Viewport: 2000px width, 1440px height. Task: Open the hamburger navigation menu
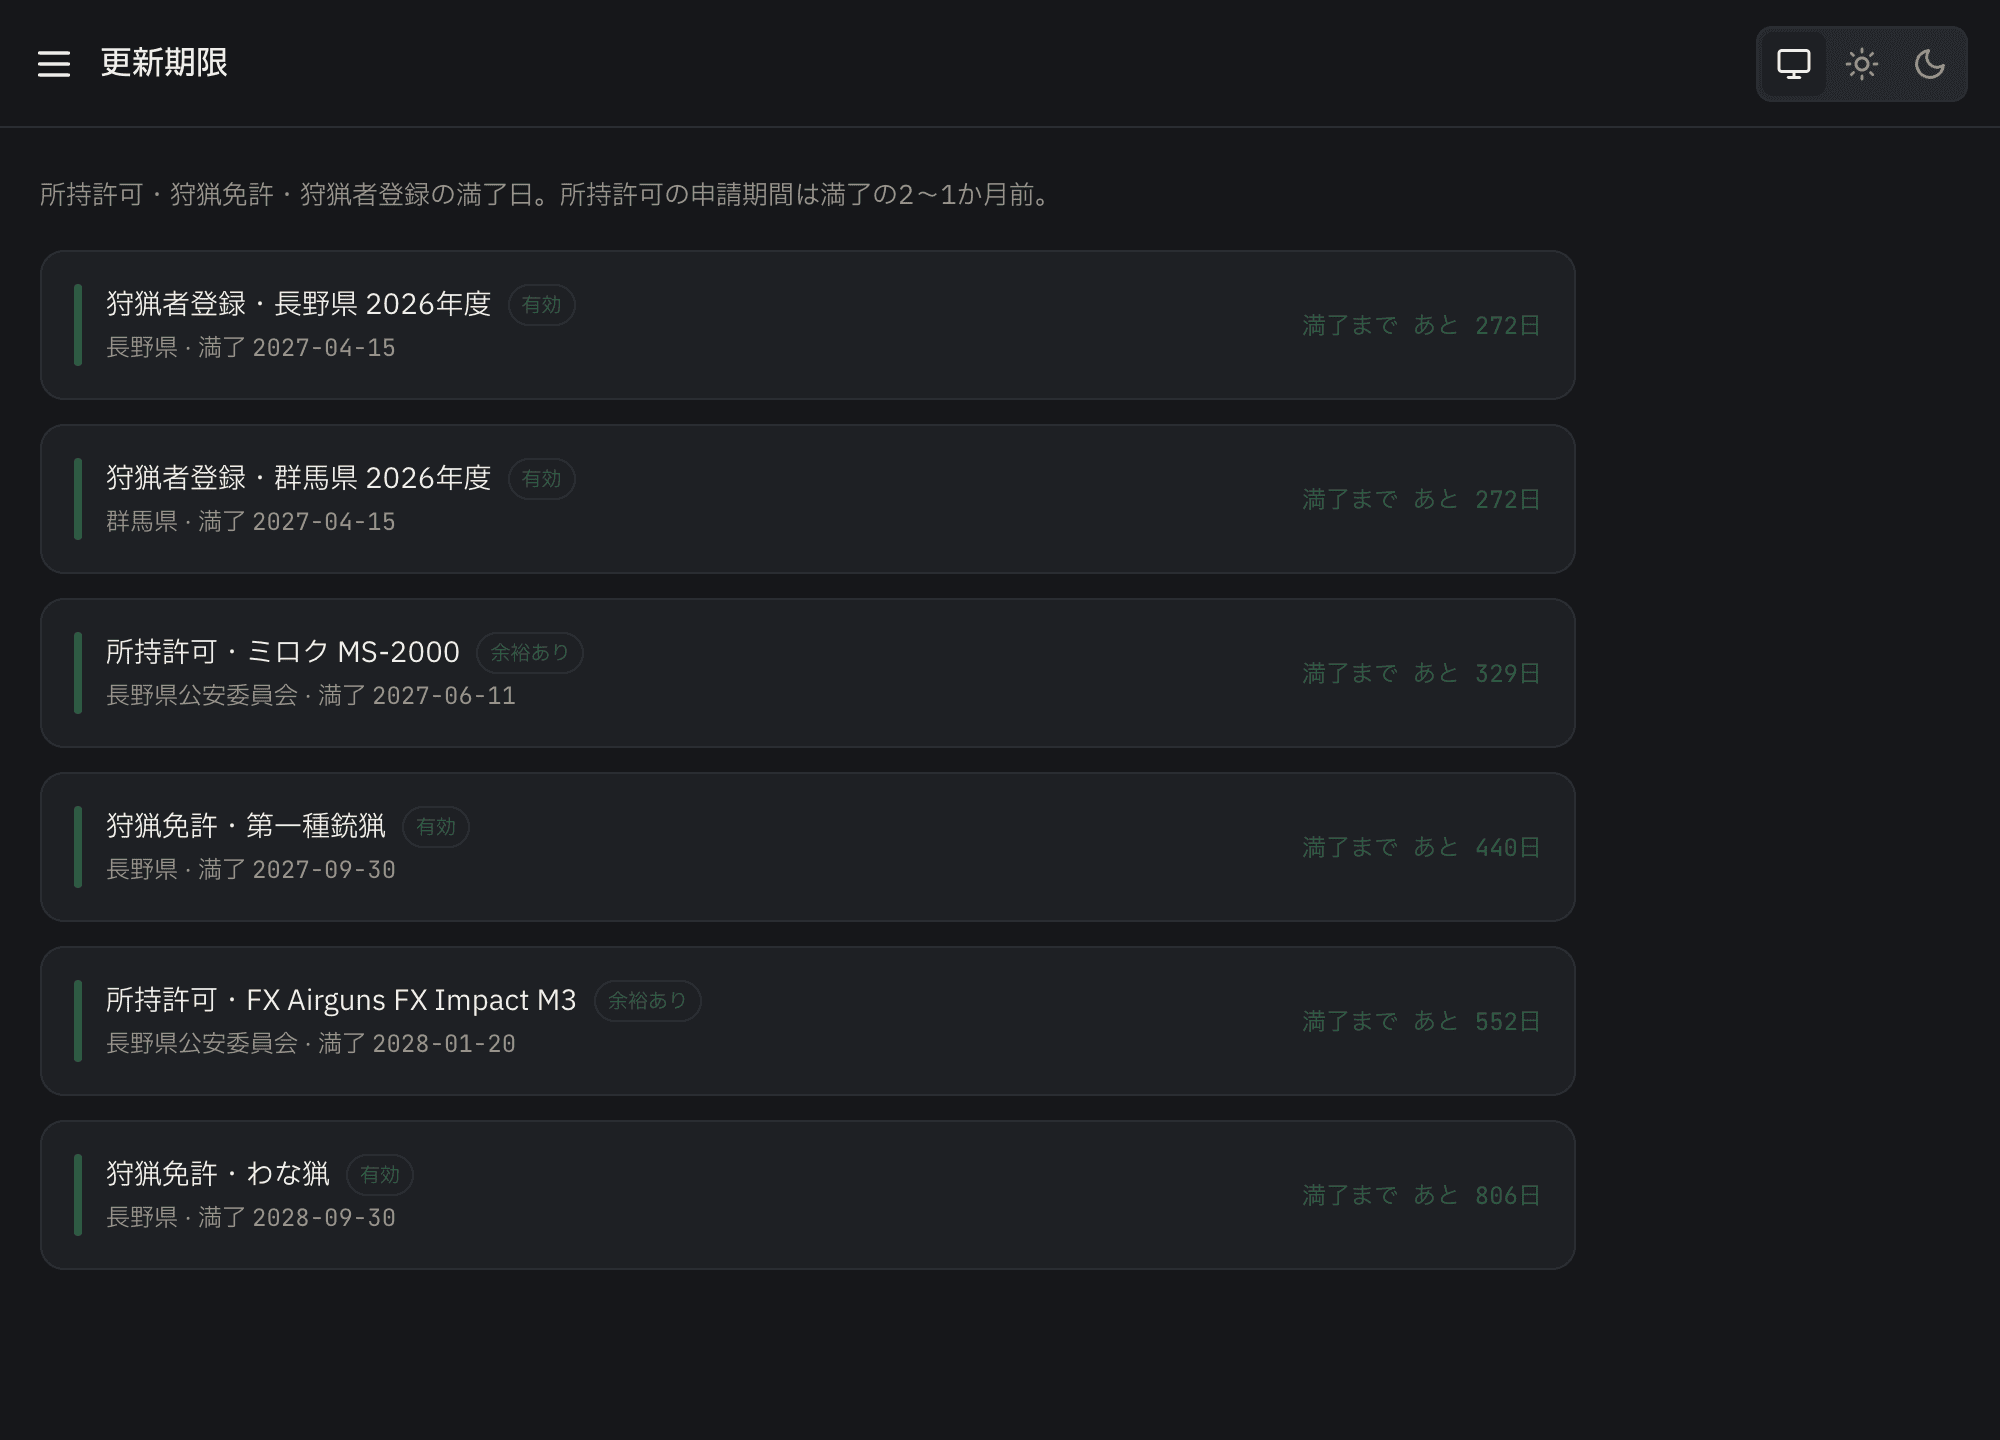click(x=54, y=64)
